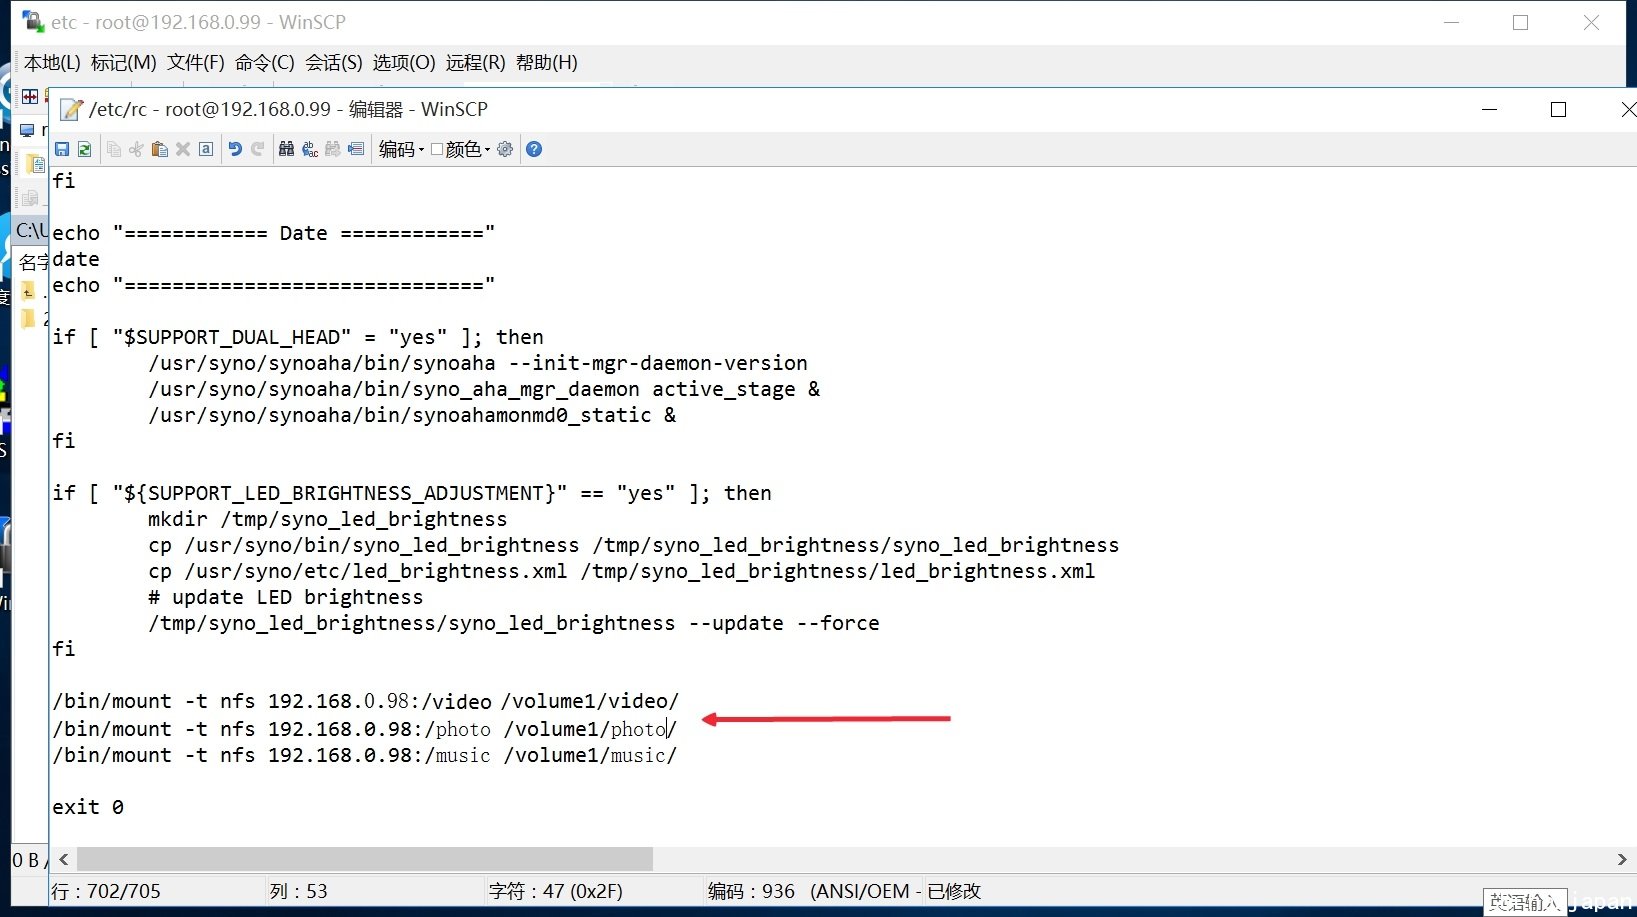Click the line/row indicator '行: 702/705' in the status bar

click(x=106, y=891)
